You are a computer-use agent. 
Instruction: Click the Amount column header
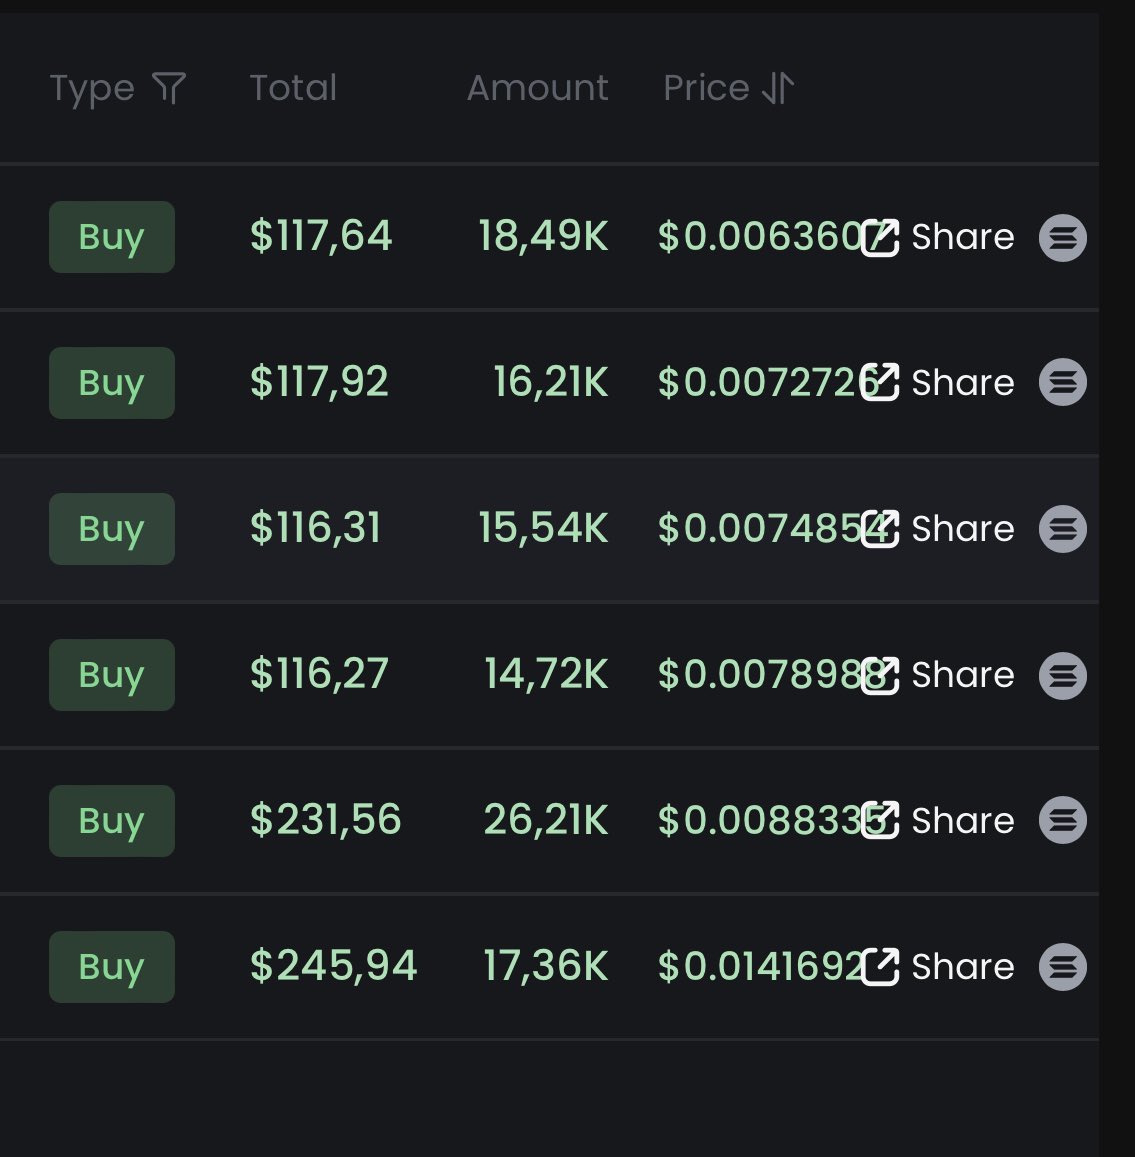point(537,88)
